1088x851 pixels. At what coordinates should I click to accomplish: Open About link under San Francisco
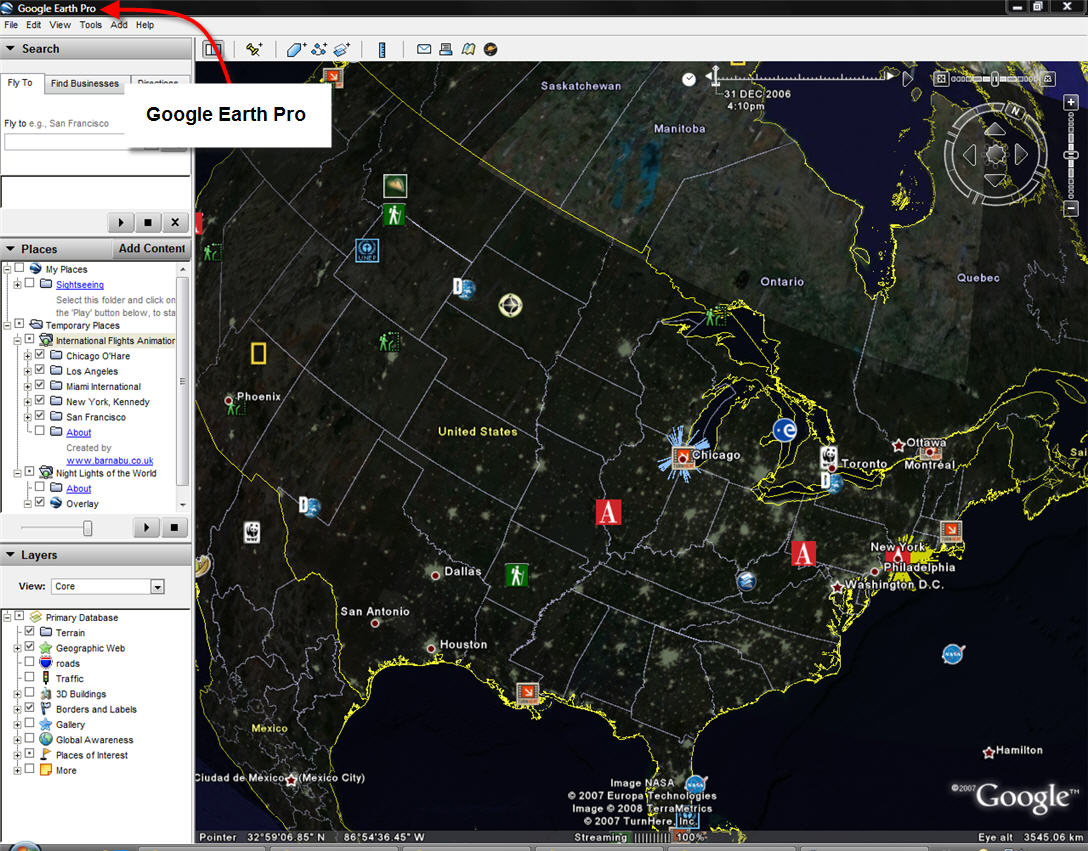(78, 432)
